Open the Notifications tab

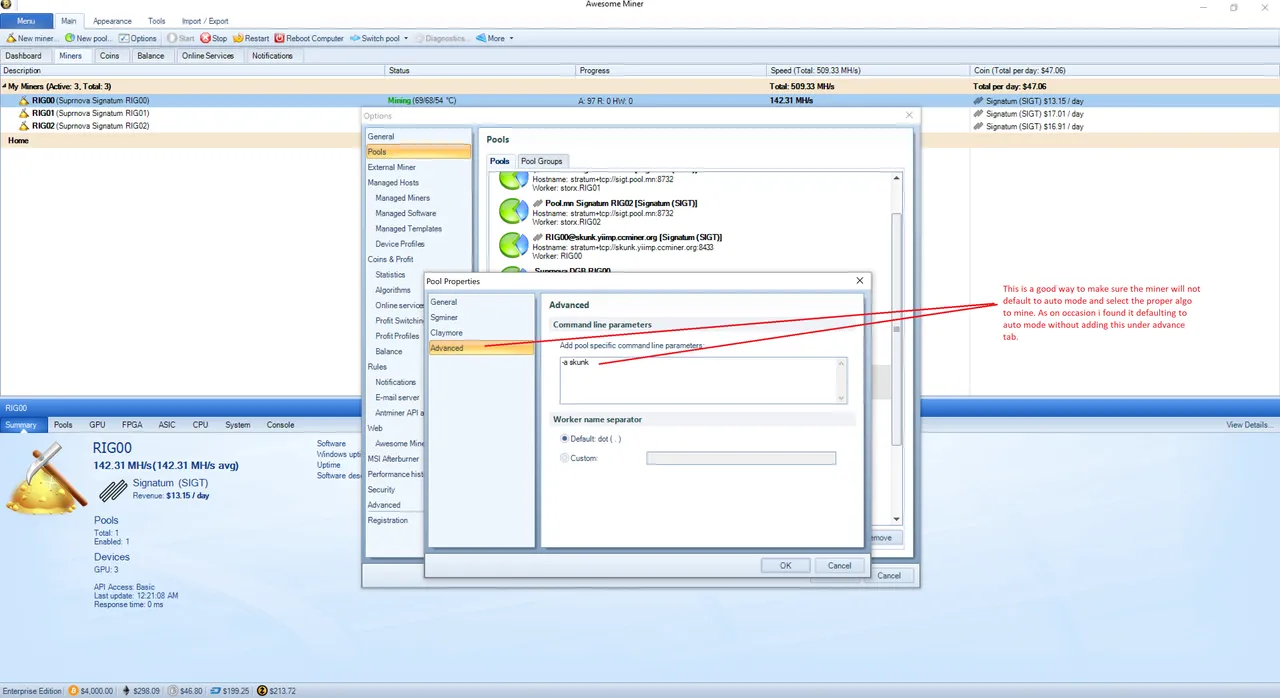click(x=272, y=56)
